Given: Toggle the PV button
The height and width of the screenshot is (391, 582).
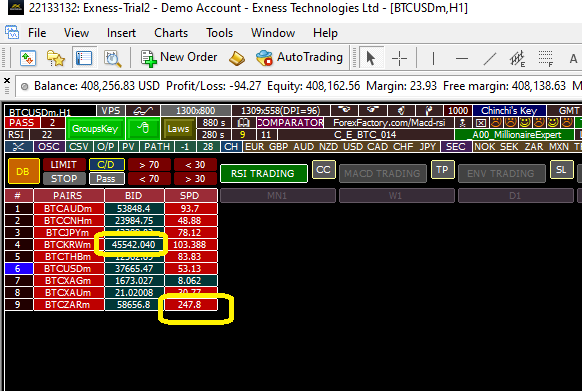Looking at the screenshot, I should 128,147.
